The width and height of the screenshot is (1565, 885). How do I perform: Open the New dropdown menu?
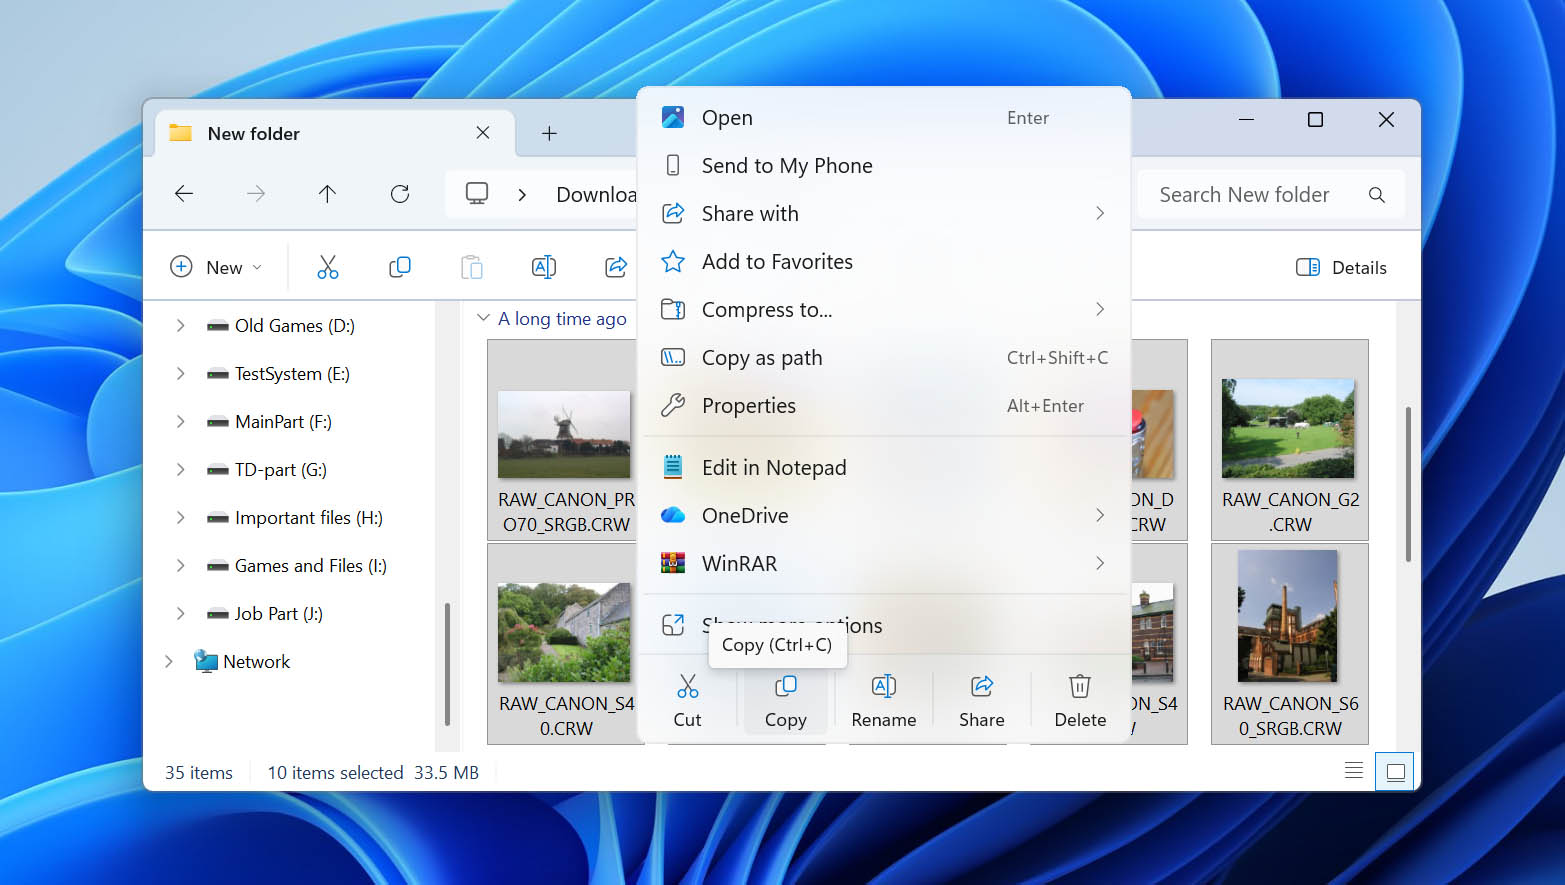[x=216, y=267]
